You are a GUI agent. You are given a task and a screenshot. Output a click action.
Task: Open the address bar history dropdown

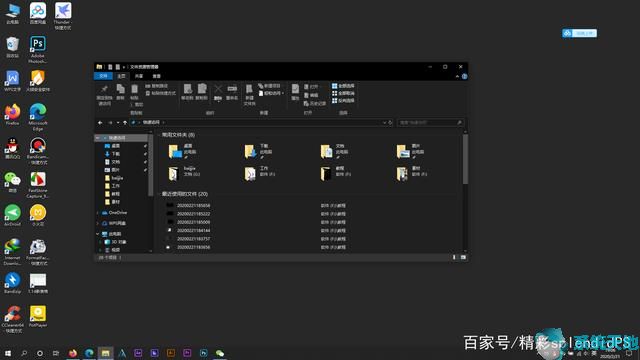pyautogui.click(x=384, y=122)
